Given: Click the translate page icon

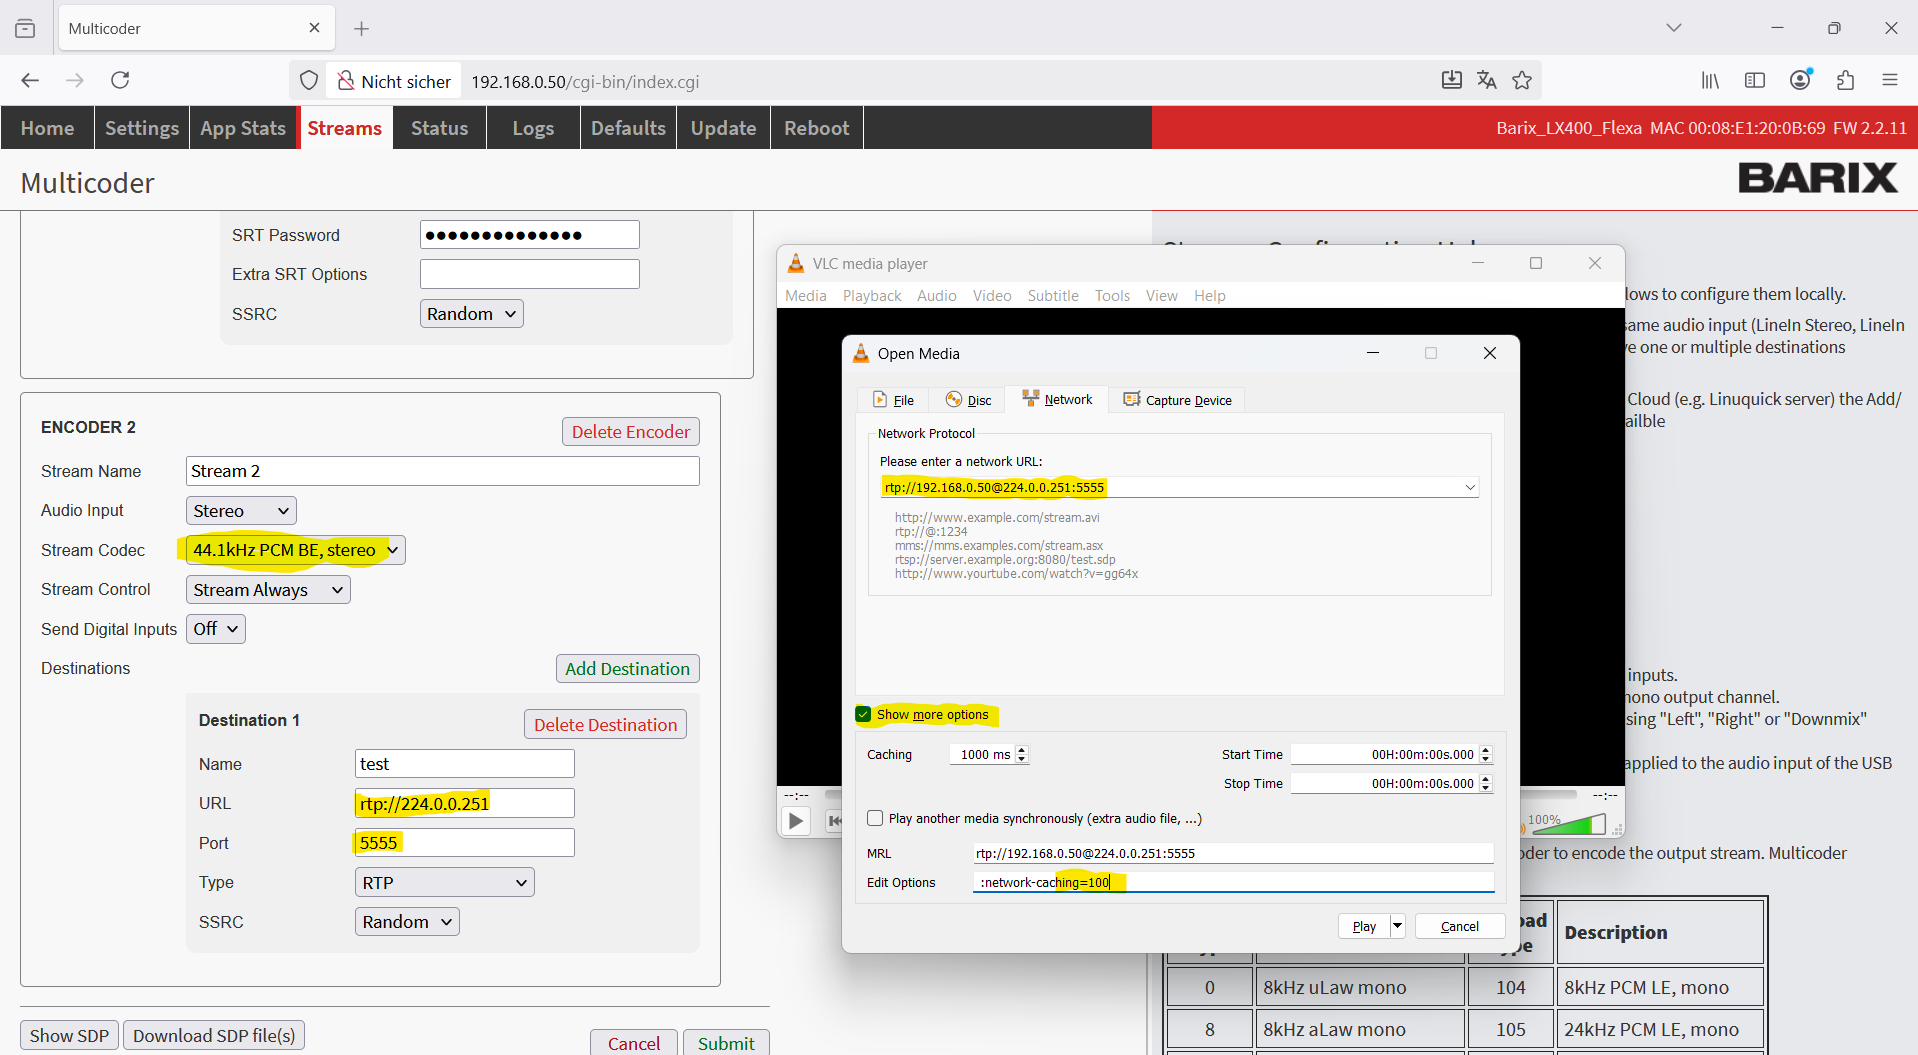Looking at the screenshot, I should tap(1487, 80).
